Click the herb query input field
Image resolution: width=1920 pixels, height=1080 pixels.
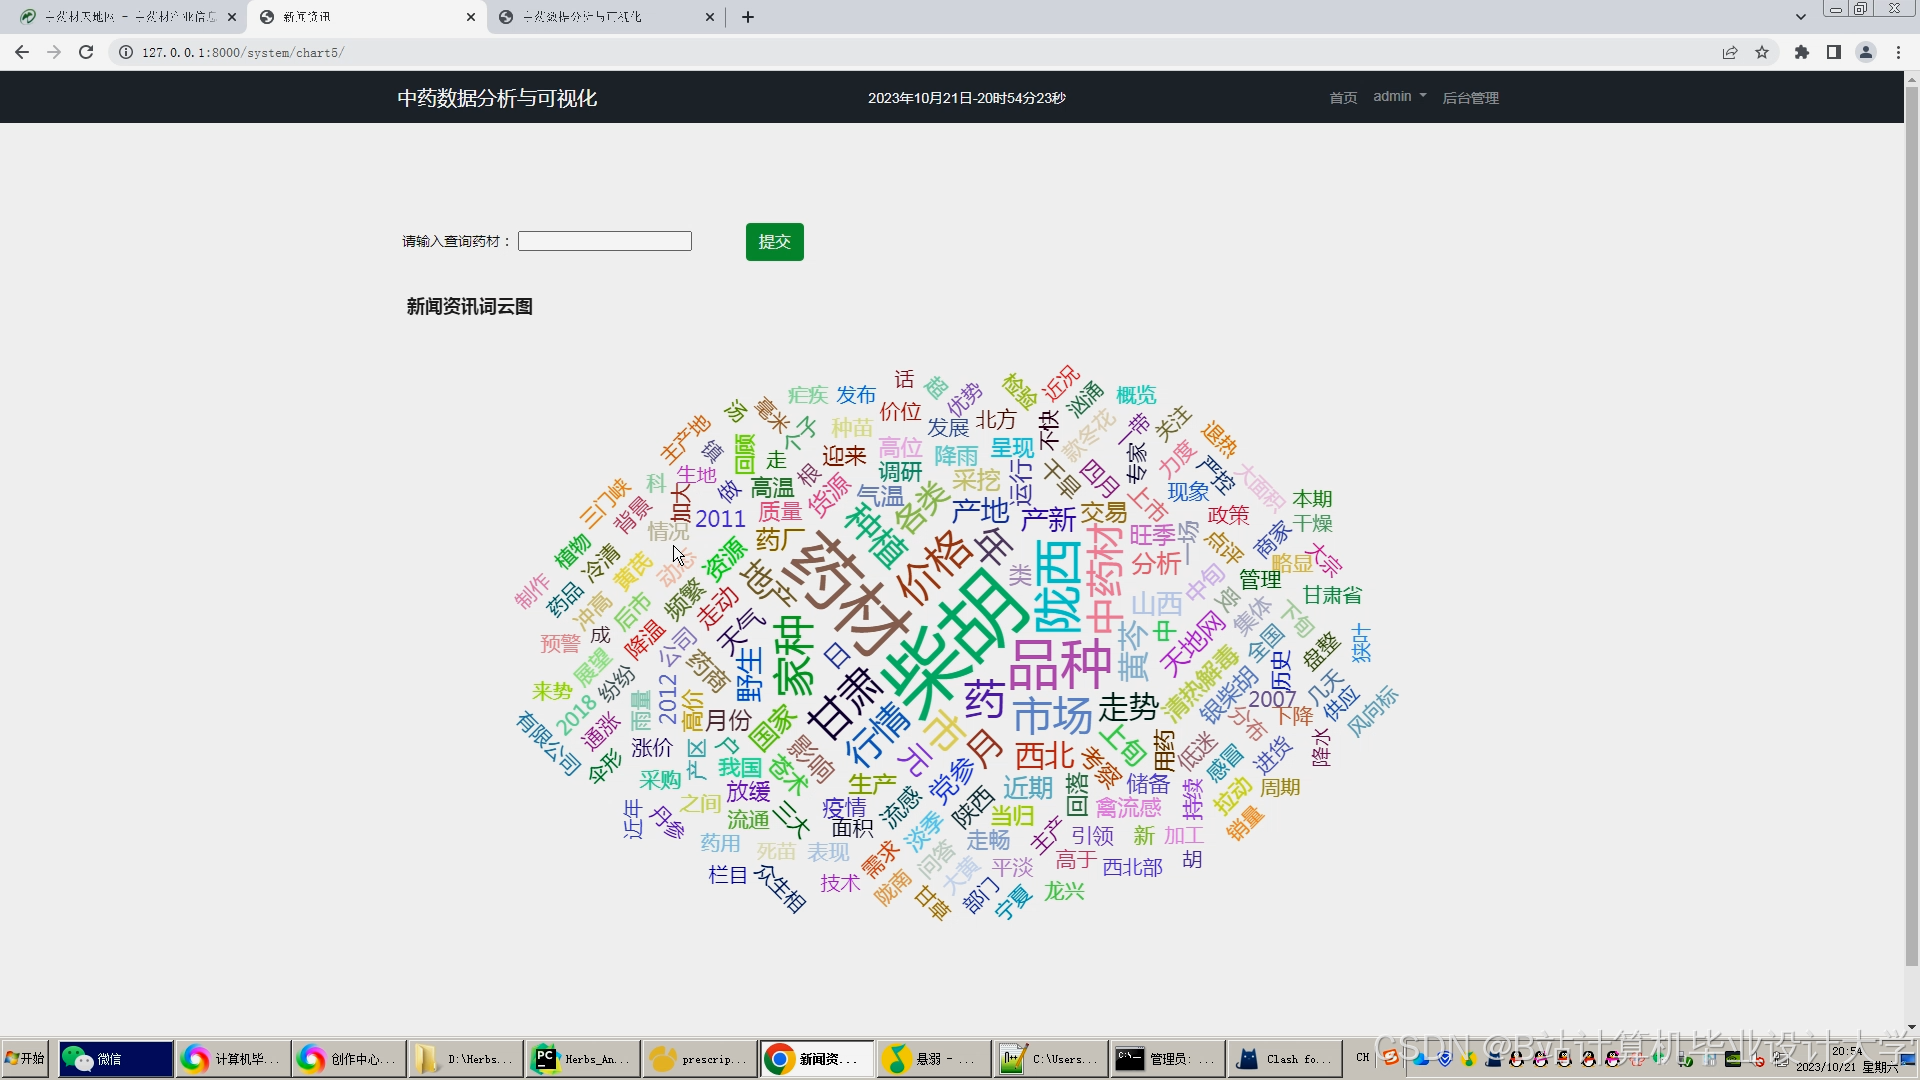point(605,241)
